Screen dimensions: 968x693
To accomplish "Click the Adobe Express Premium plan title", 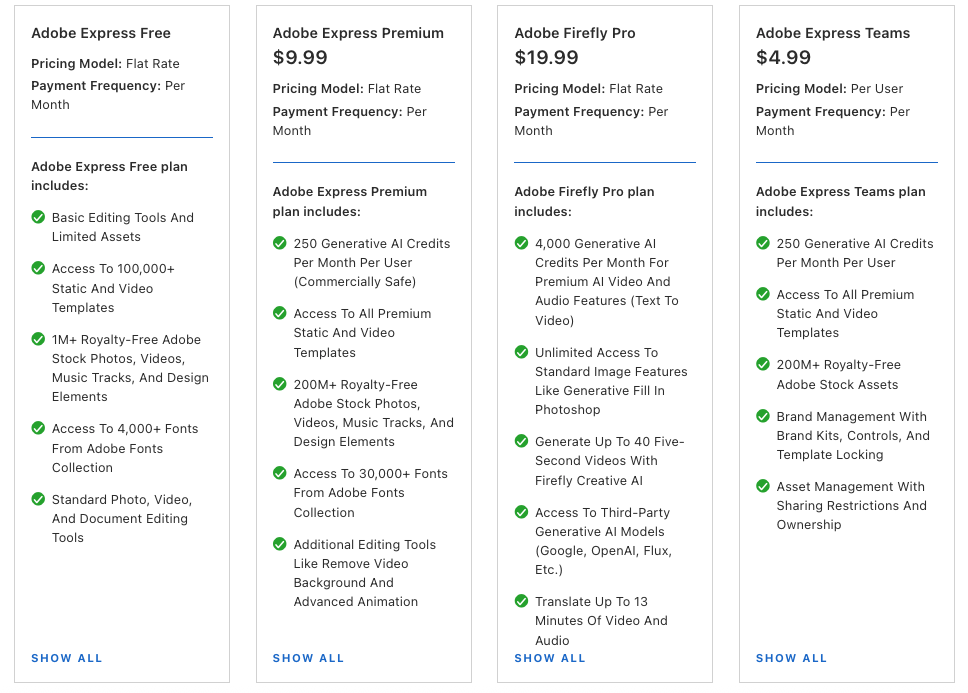I will (358, 33).
